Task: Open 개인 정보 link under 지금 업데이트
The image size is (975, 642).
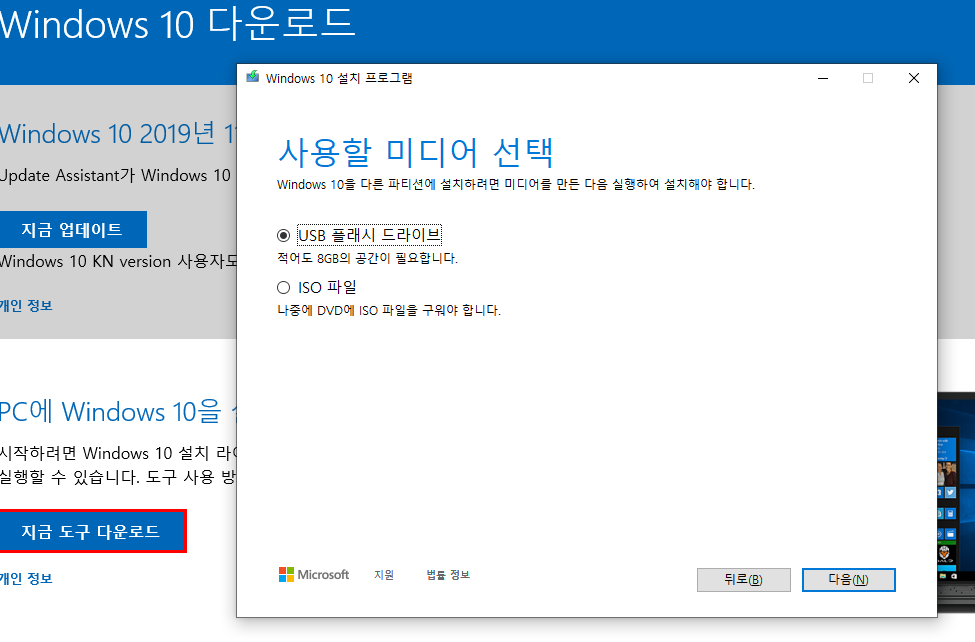Action: [x=26, y=305]
